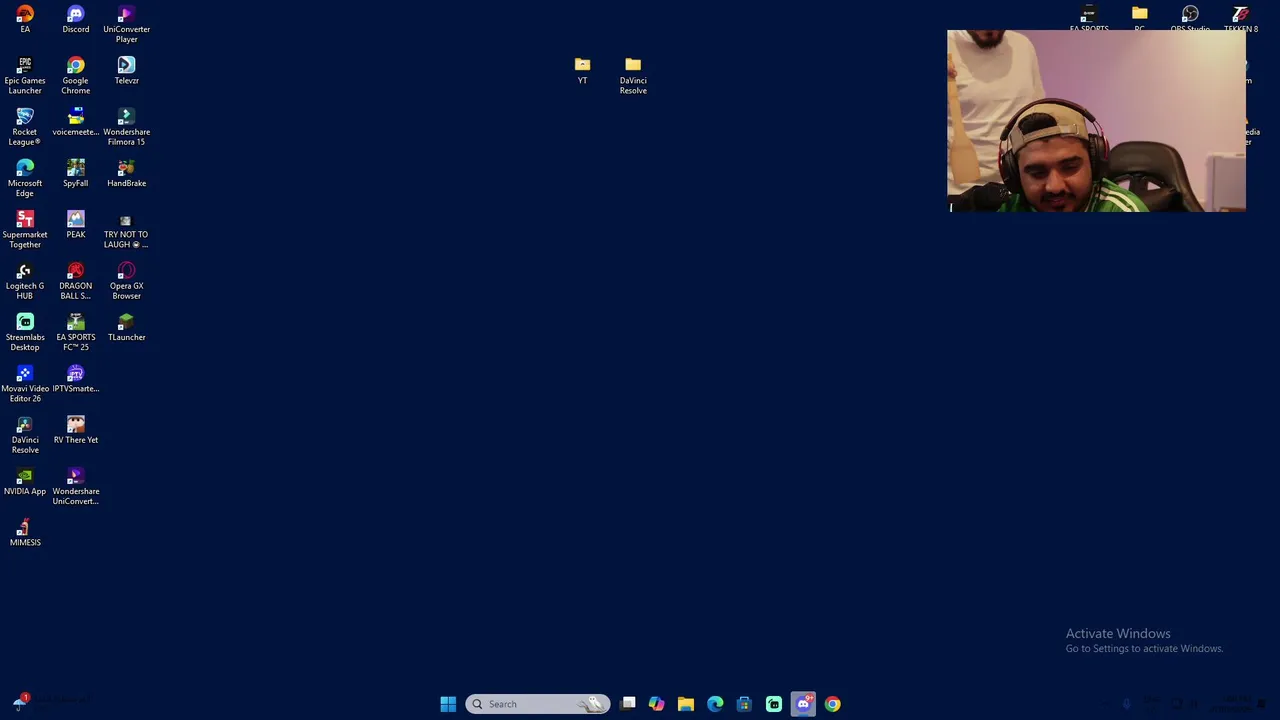Open UniConverter Player desktop shortcut

tap(126, 24)
